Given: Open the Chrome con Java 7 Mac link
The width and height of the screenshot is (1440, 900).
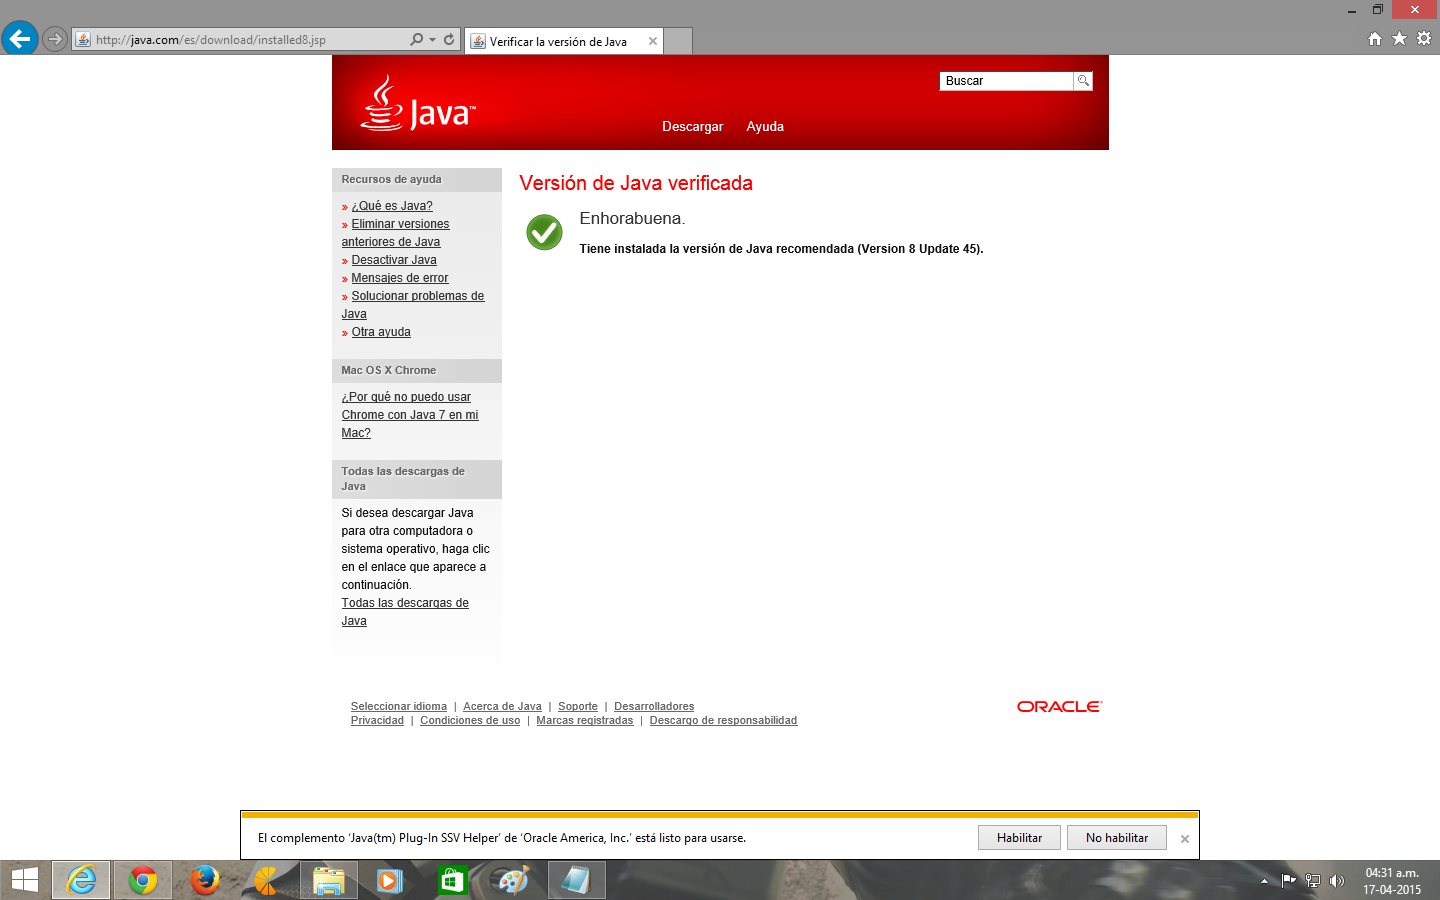Looking at the screenshot, I should [410, 415].
